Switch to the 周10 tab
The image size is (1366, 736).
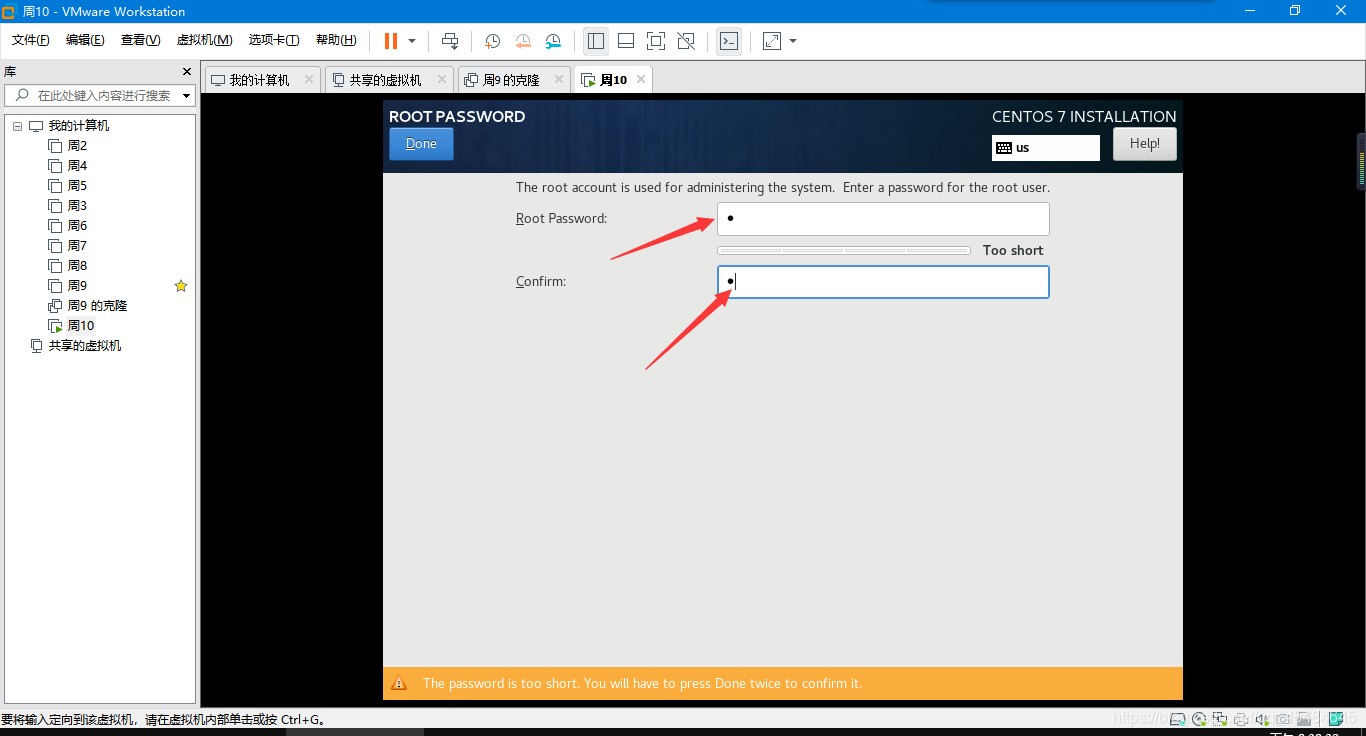click(613, 80)
